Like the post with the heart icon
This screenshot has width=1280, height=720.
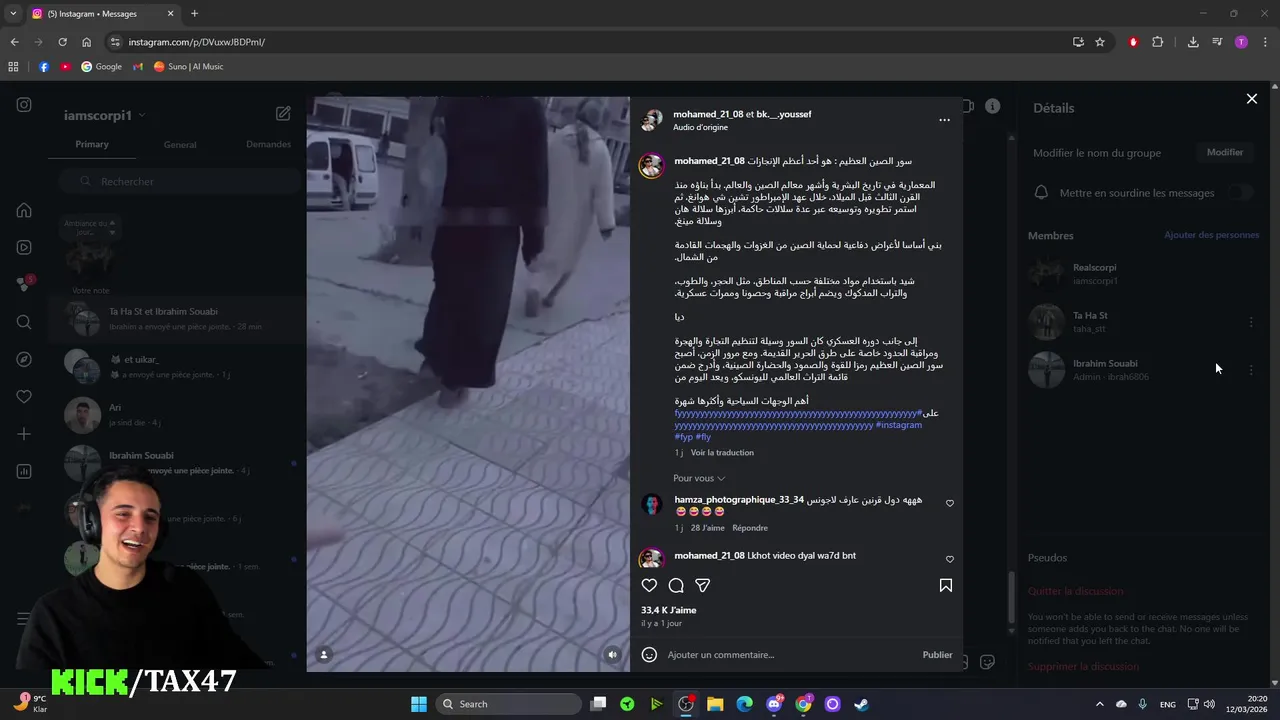coord(649,585)
